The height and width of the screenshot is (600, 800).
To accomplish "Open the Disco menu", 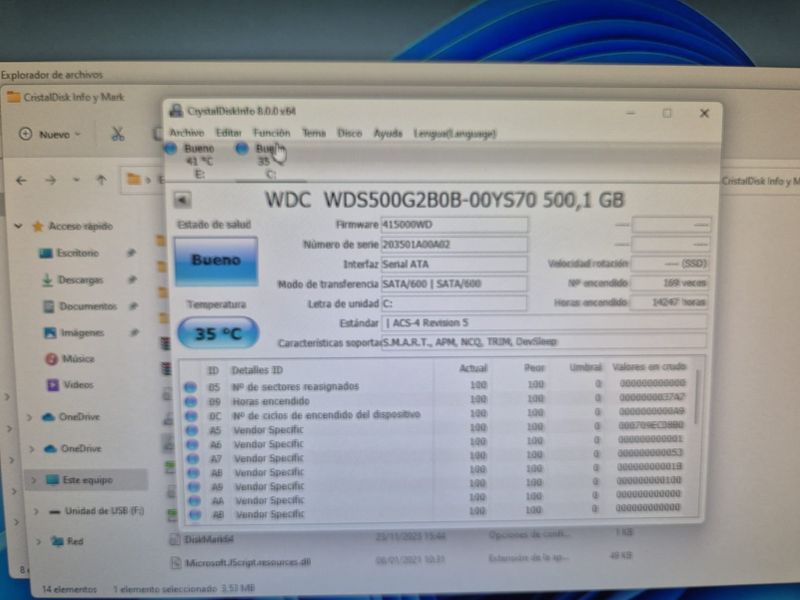I will point(349,133).
